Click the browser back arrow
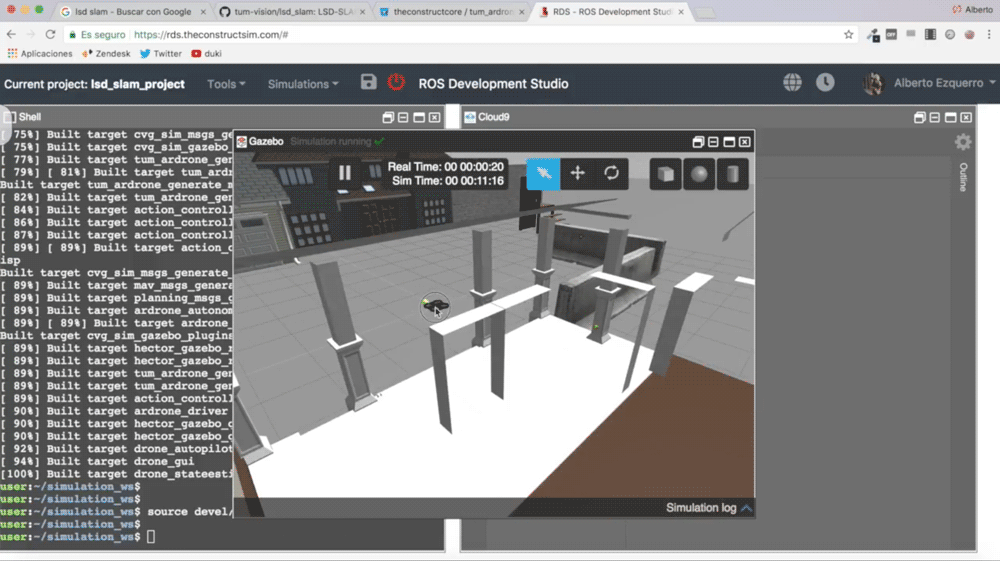This screenshot has height=561, width=1000. point(11,34)
